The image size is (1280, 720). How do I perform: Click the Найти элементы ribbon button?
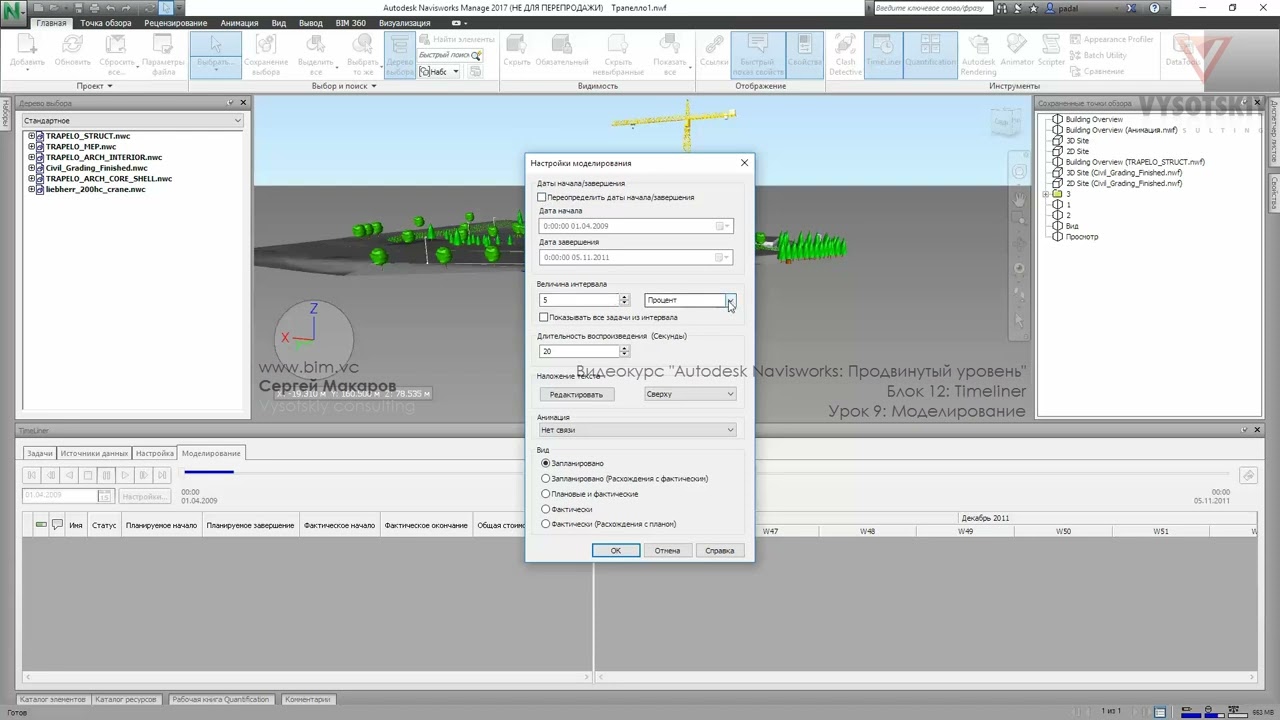(457, 39)
